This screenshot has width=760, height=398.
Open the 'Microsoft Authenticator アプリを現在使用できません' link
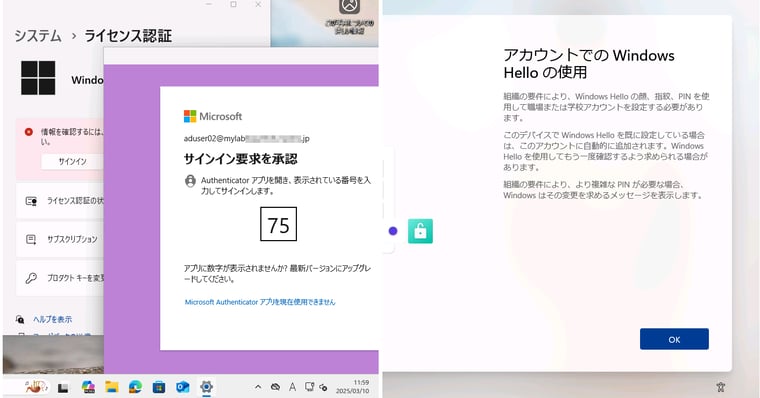(260, 302)
